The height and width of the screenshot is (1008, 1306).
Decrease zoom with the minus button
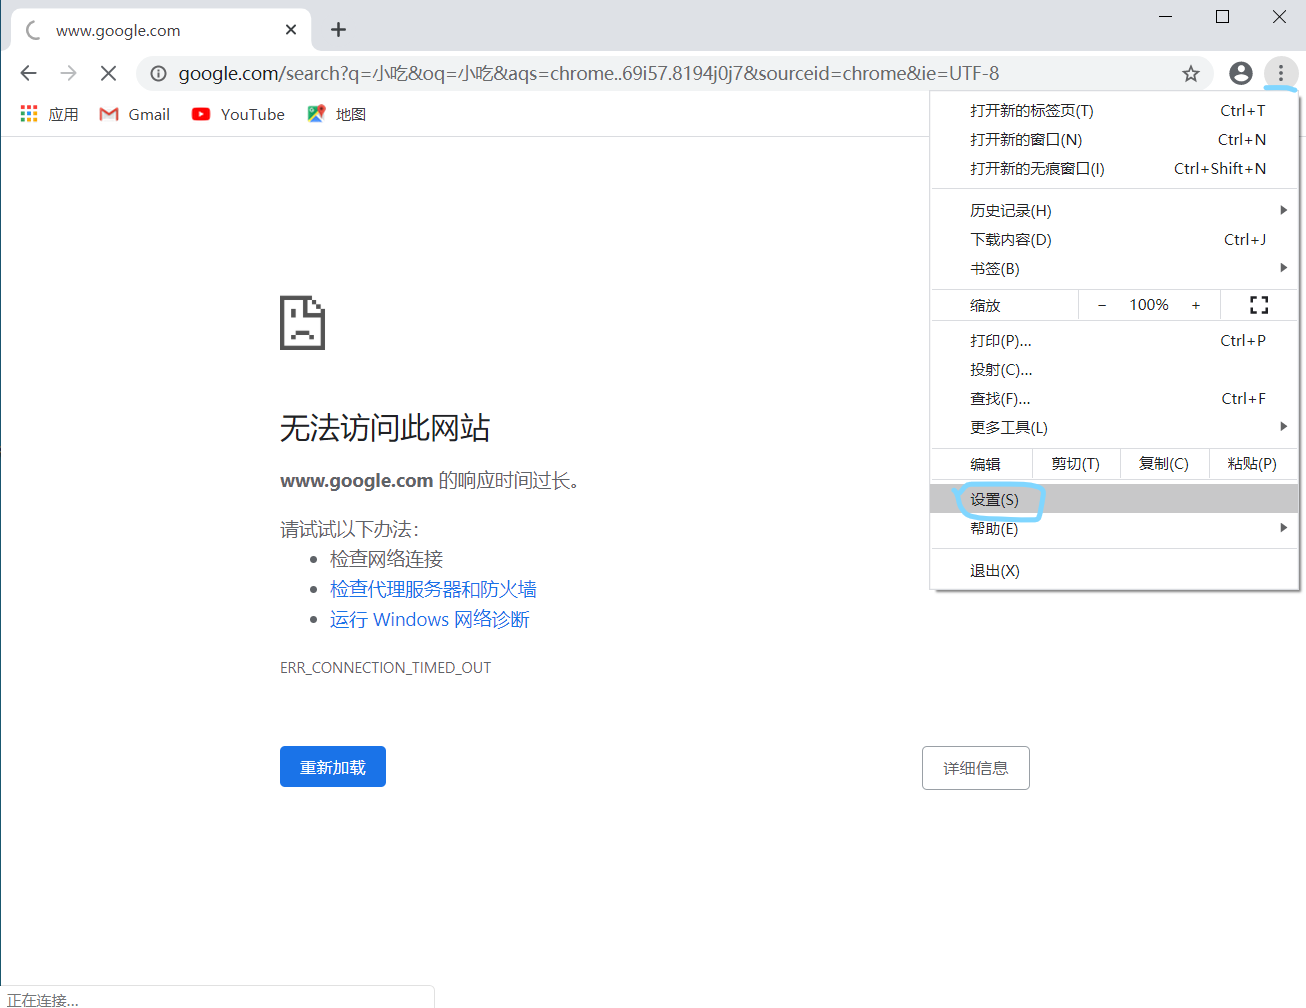(1102, 305)
